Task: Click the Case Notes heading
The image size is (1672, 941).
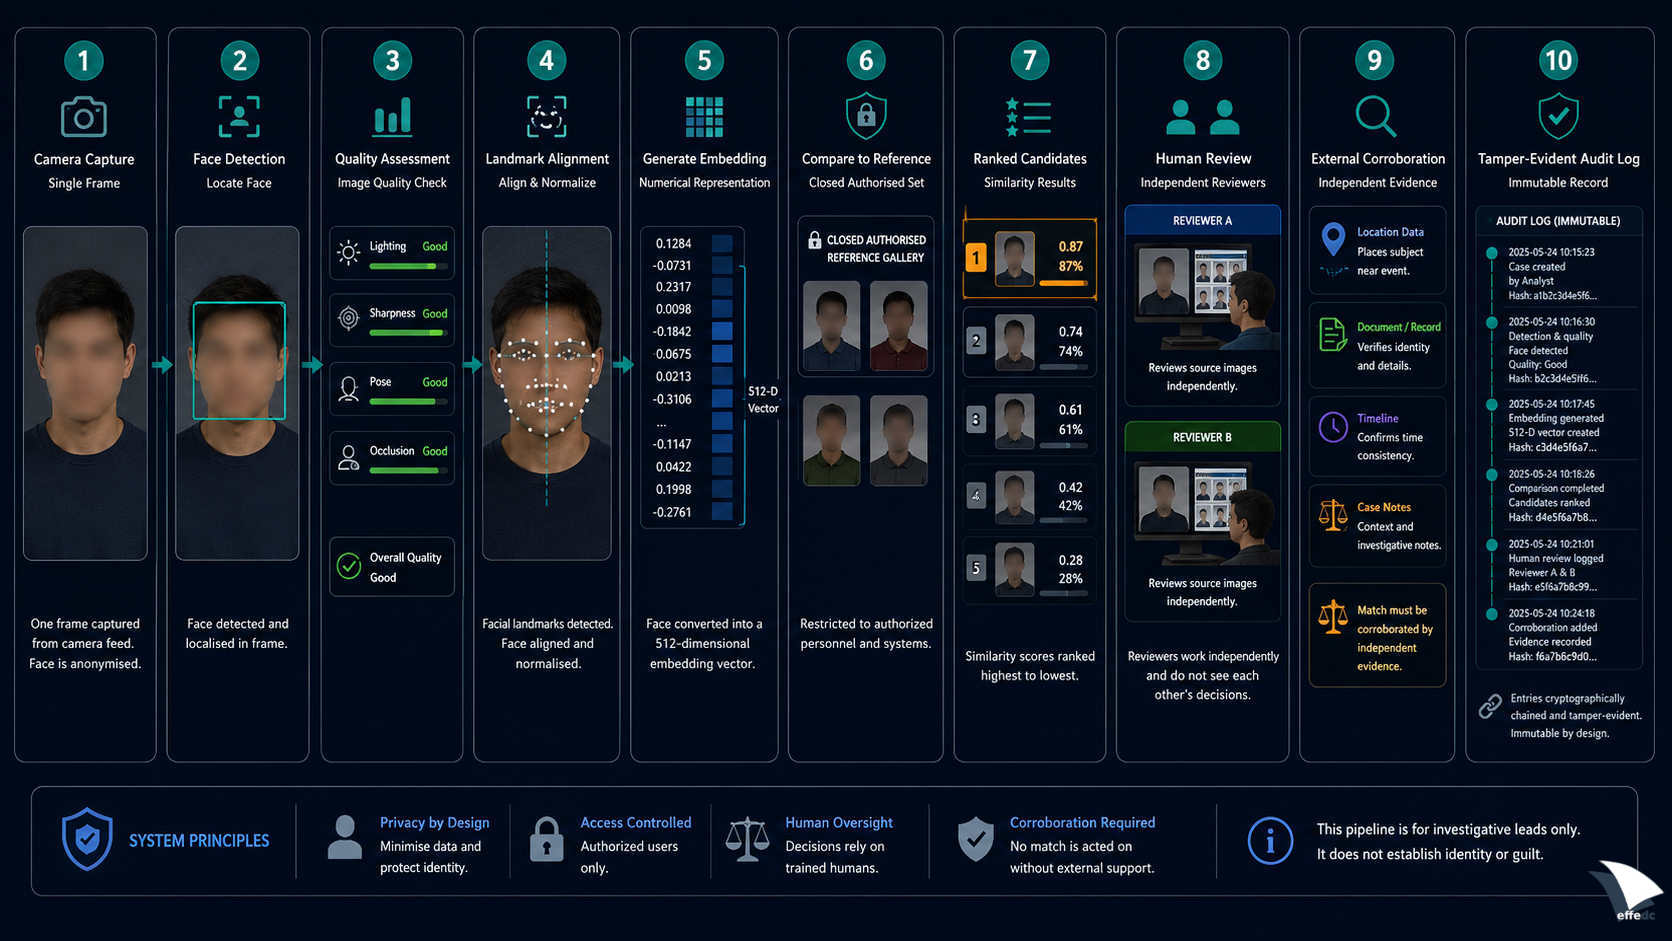Action: coord(1384,507)
